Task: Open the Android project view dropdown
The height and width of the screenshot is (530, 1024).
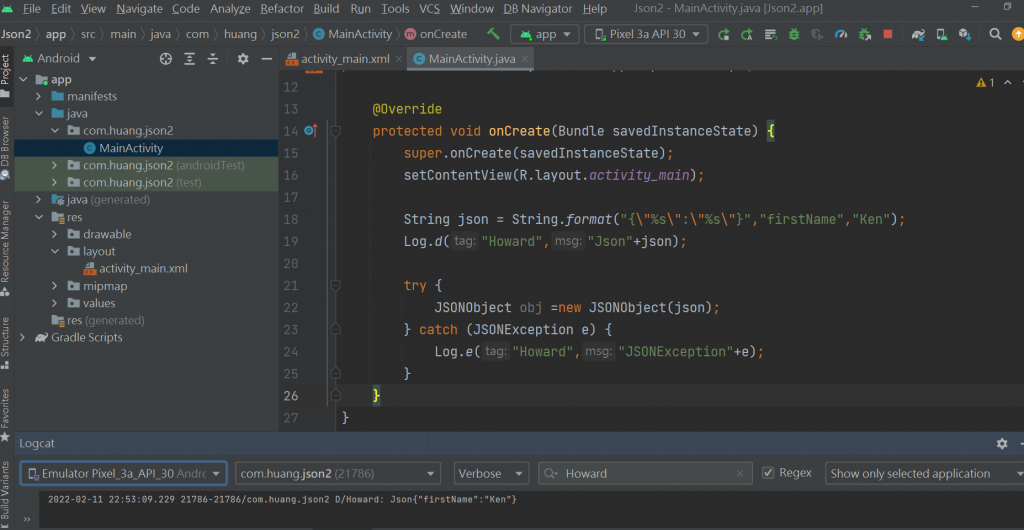Action: point(59,59)
